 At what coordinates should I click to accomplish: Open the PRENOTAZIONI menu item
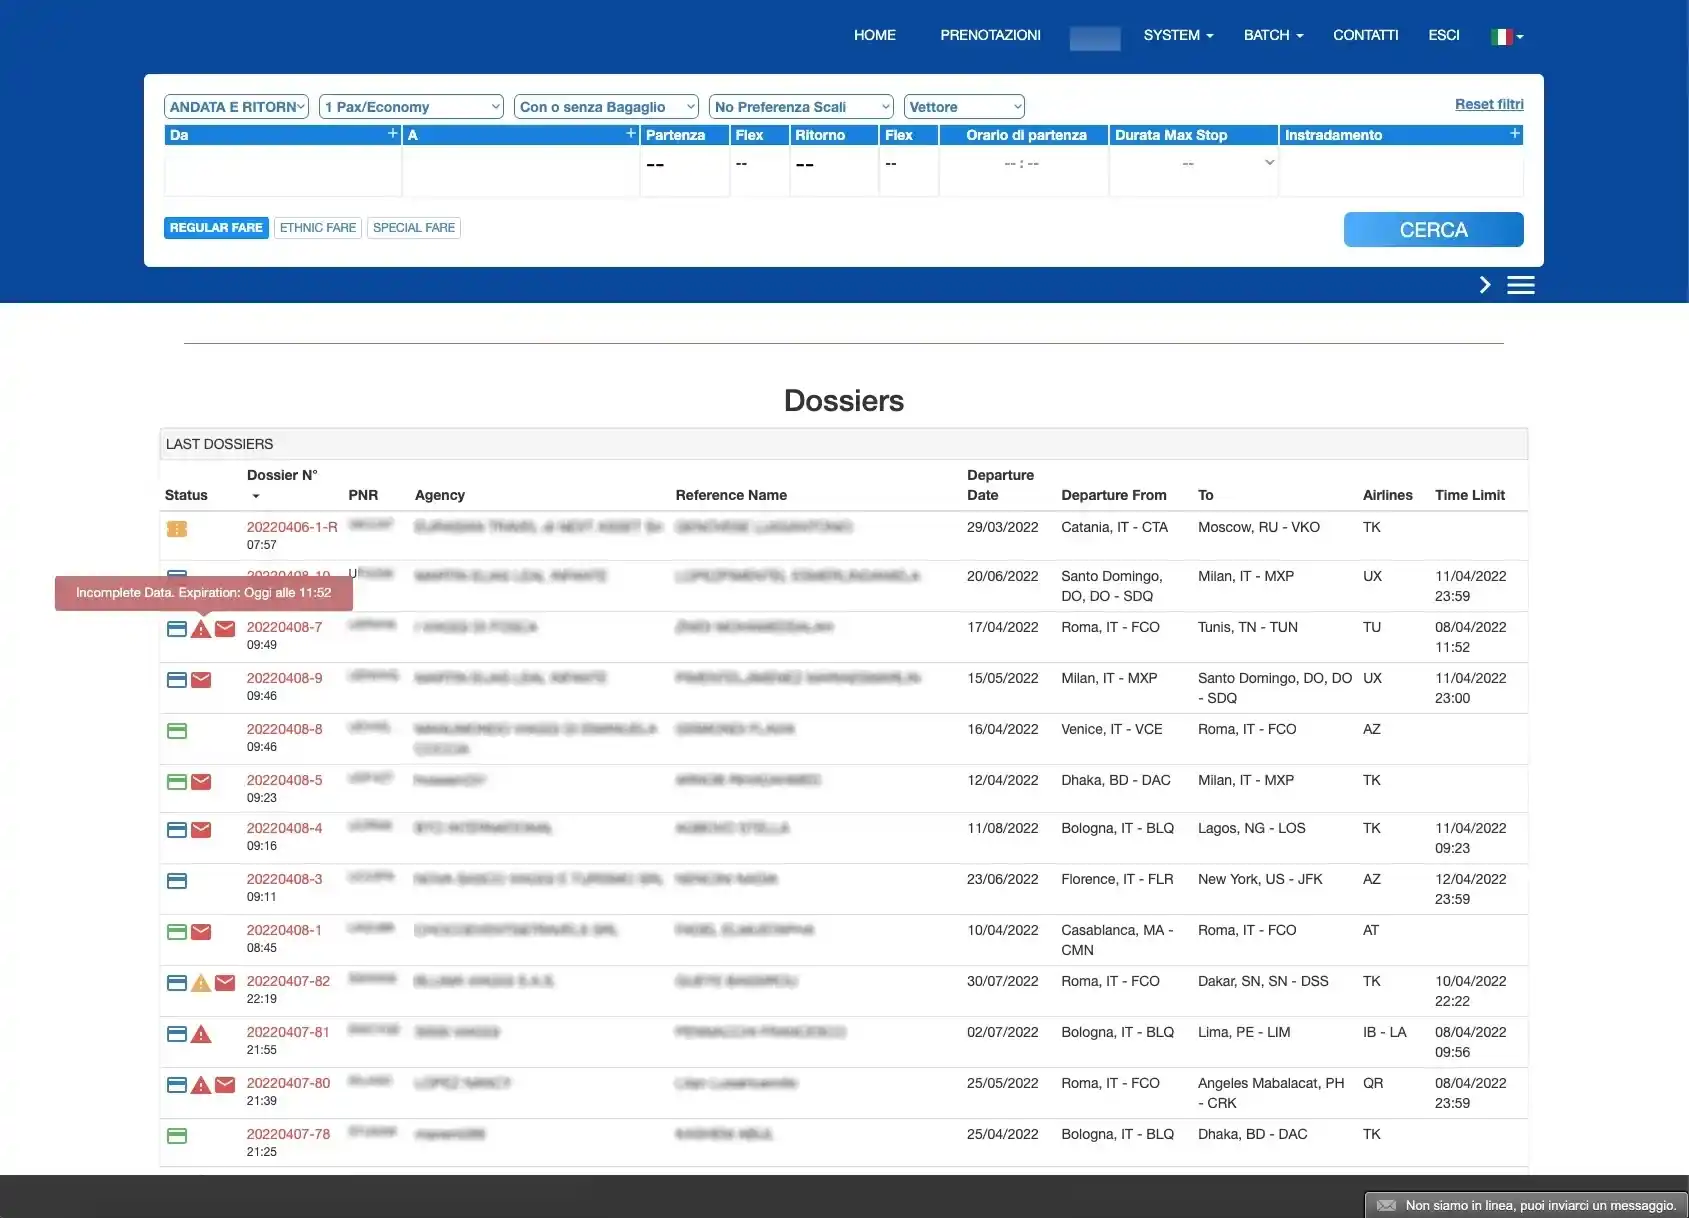(990, 35)
